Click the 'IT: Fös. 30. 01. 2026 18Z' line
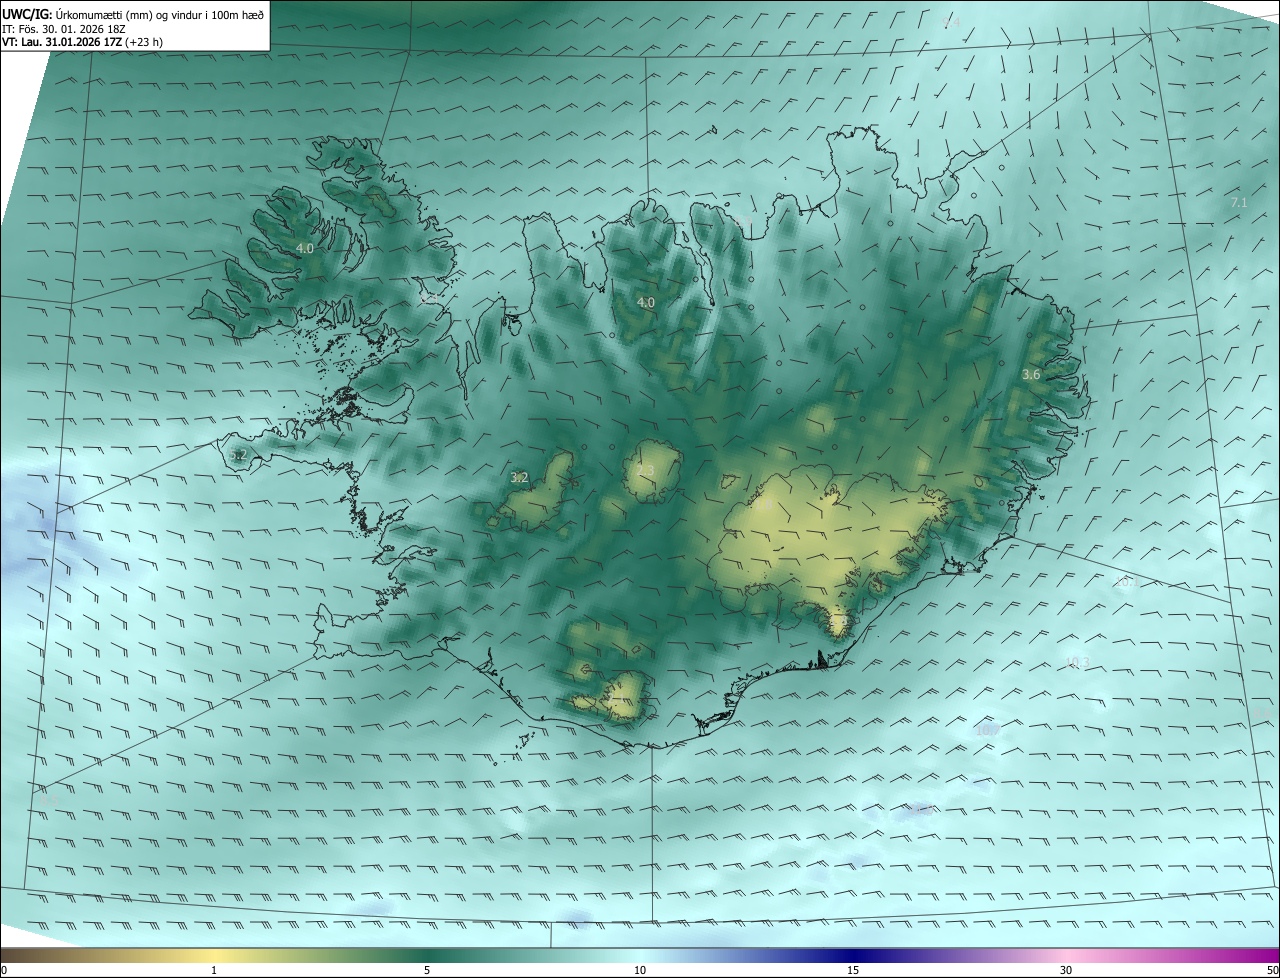 [x=65, y=29]
